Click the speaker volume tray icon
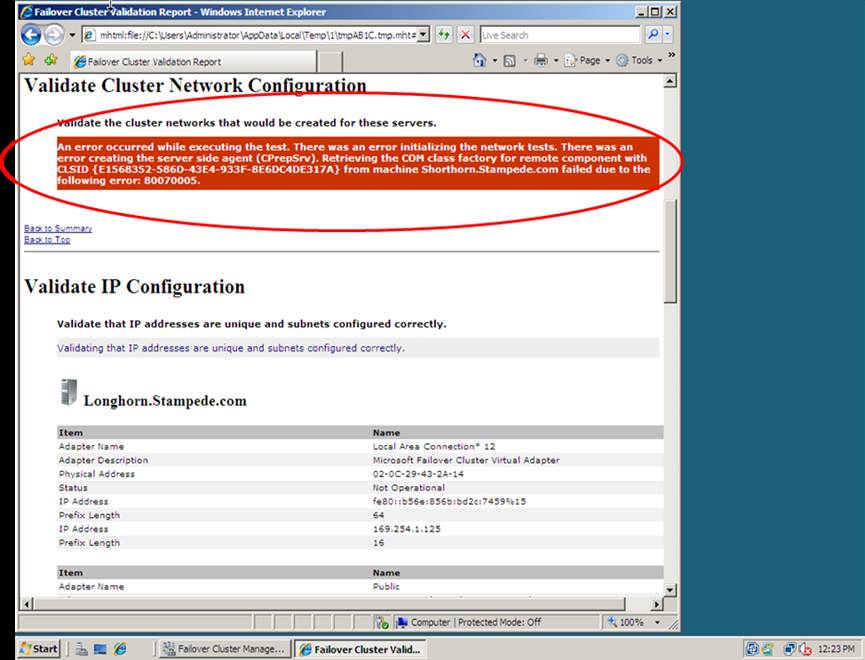 tap(805, 650)
